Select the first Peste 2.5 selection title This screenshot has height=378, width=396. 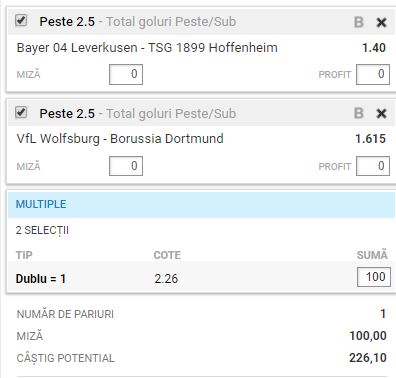pos(67,22)
